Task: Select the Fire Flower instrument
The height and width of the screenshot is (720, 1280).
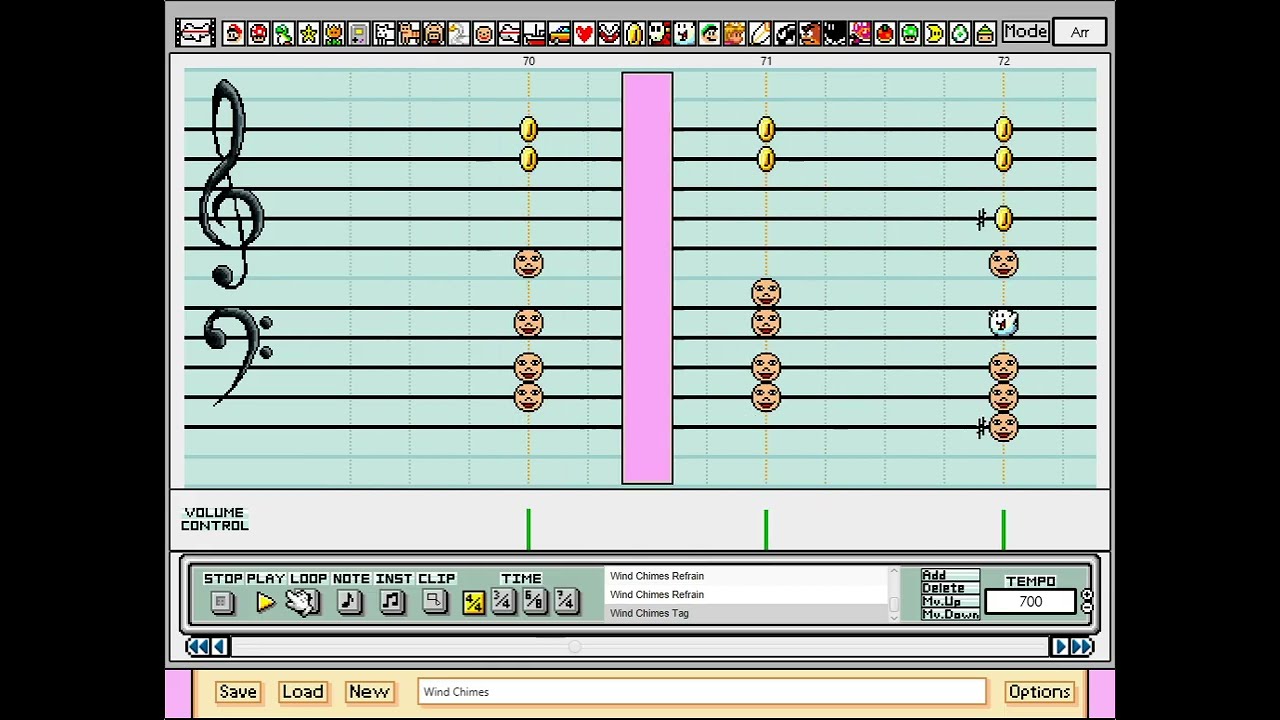Action: [333, 33]
